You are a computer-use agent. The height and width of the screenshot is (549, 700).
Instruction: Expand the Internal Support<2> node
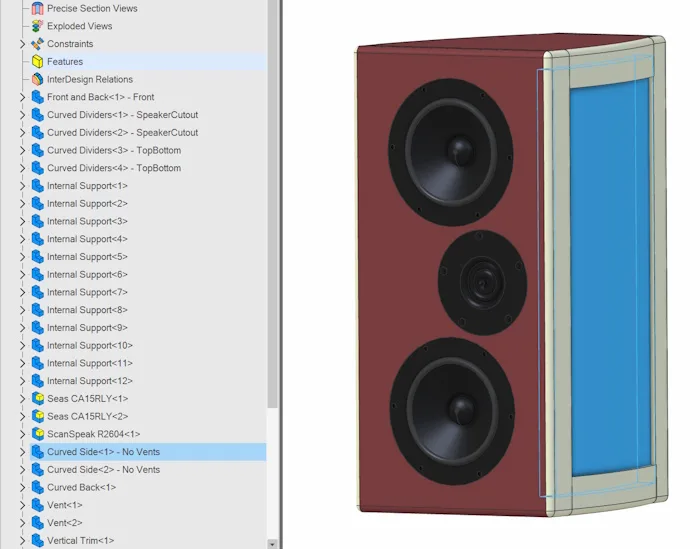22,204
